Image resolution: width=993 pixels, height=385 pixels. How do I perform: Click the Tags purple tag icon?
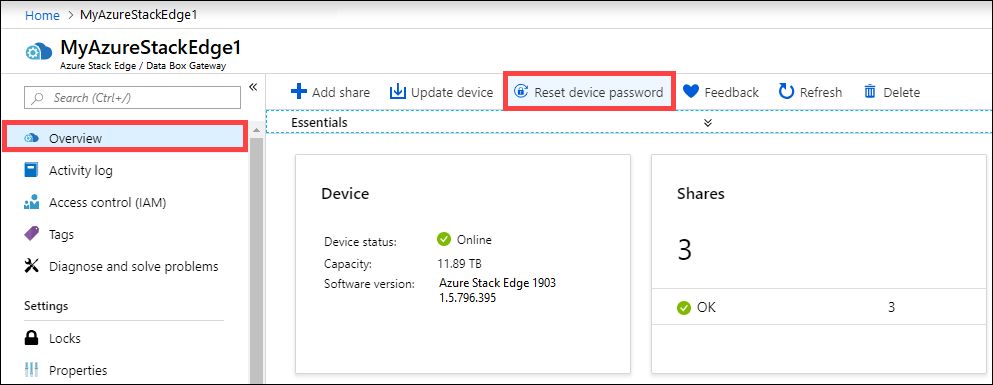click(32, 234)
